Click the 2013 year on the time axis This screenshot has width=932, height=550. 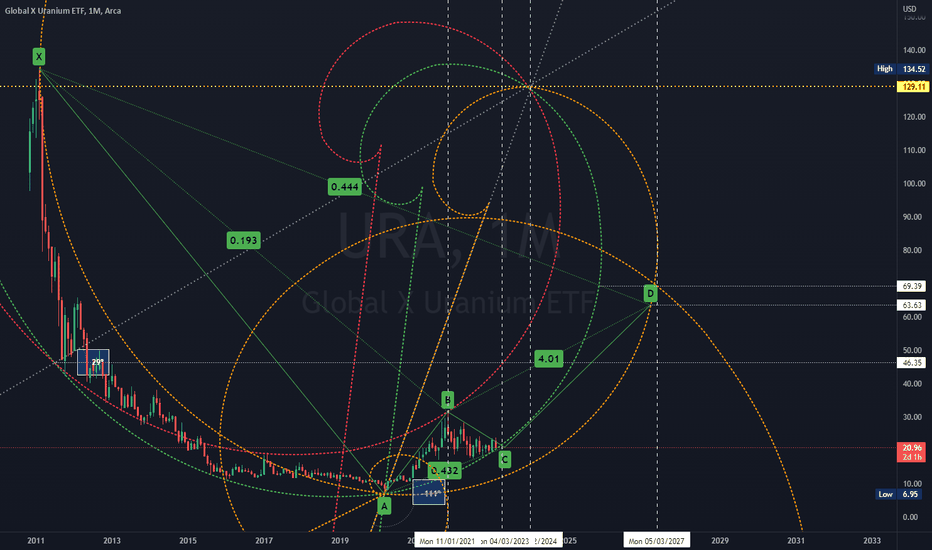pyautogui.click(x=112, y=540)
